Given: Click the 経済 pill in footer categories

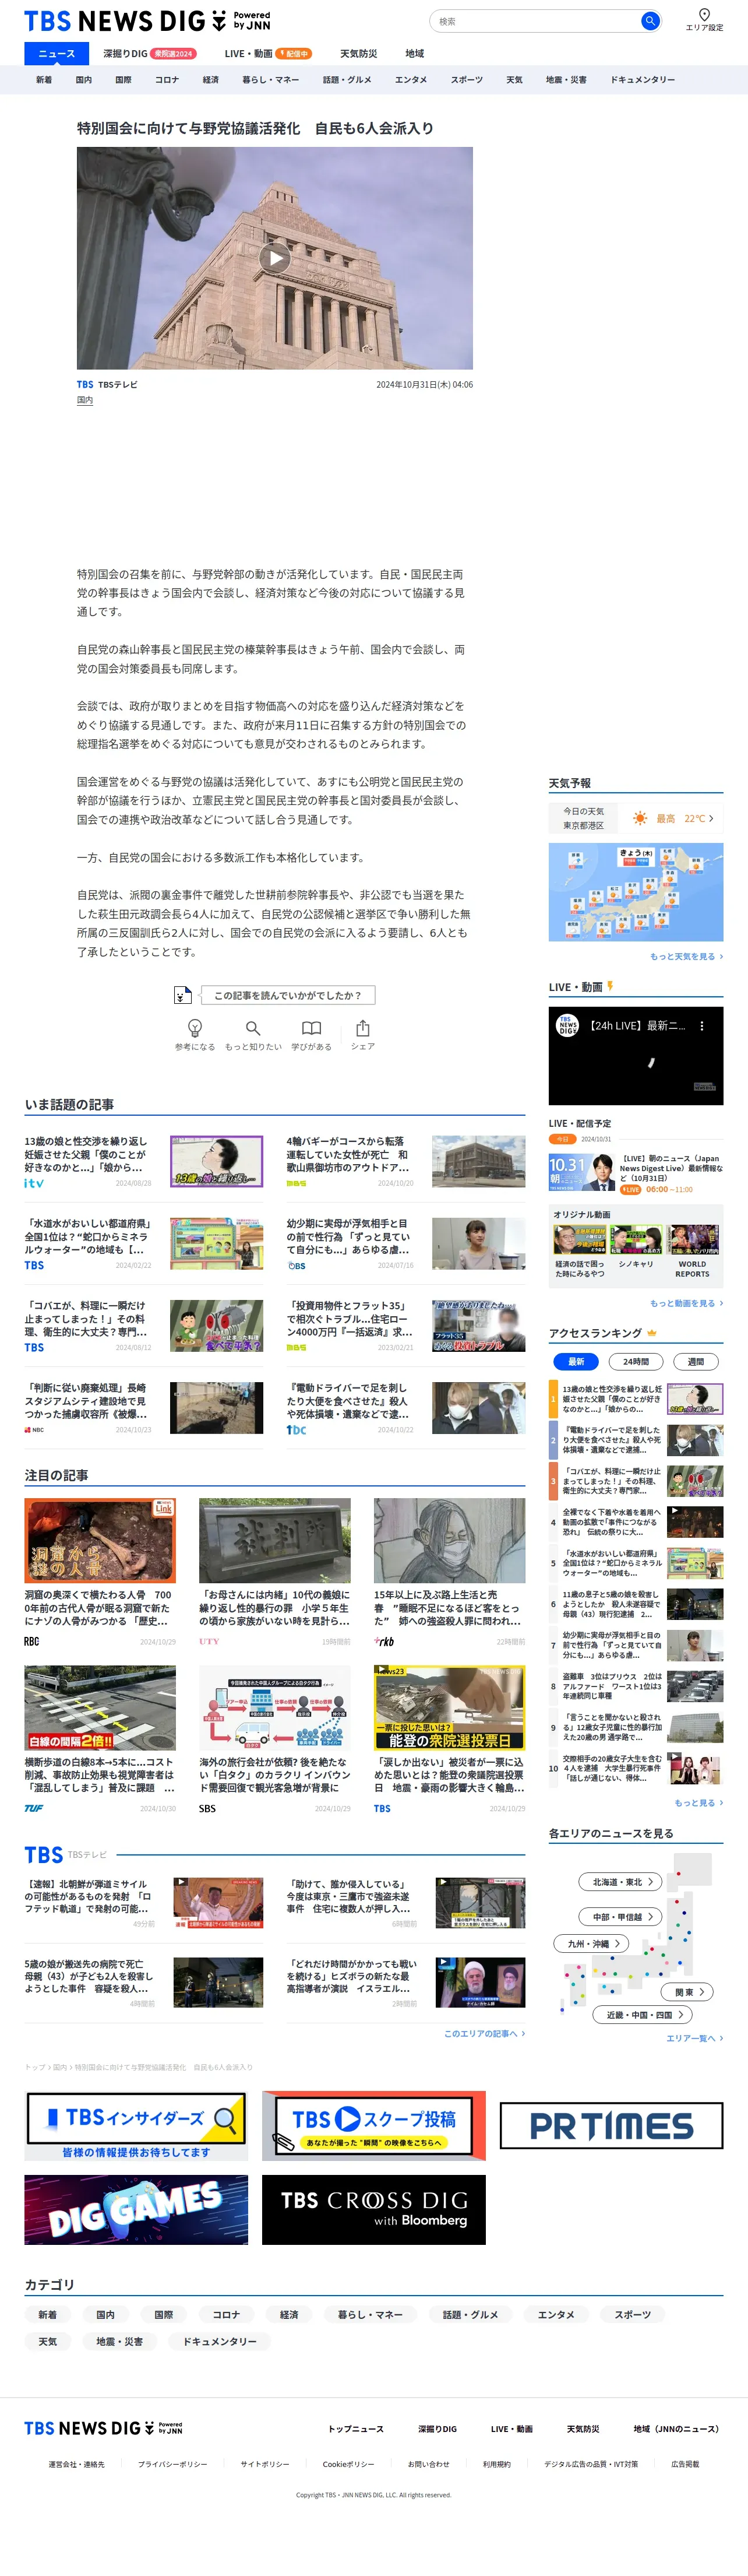Looking at the screenshot, I should (289, 2314).
